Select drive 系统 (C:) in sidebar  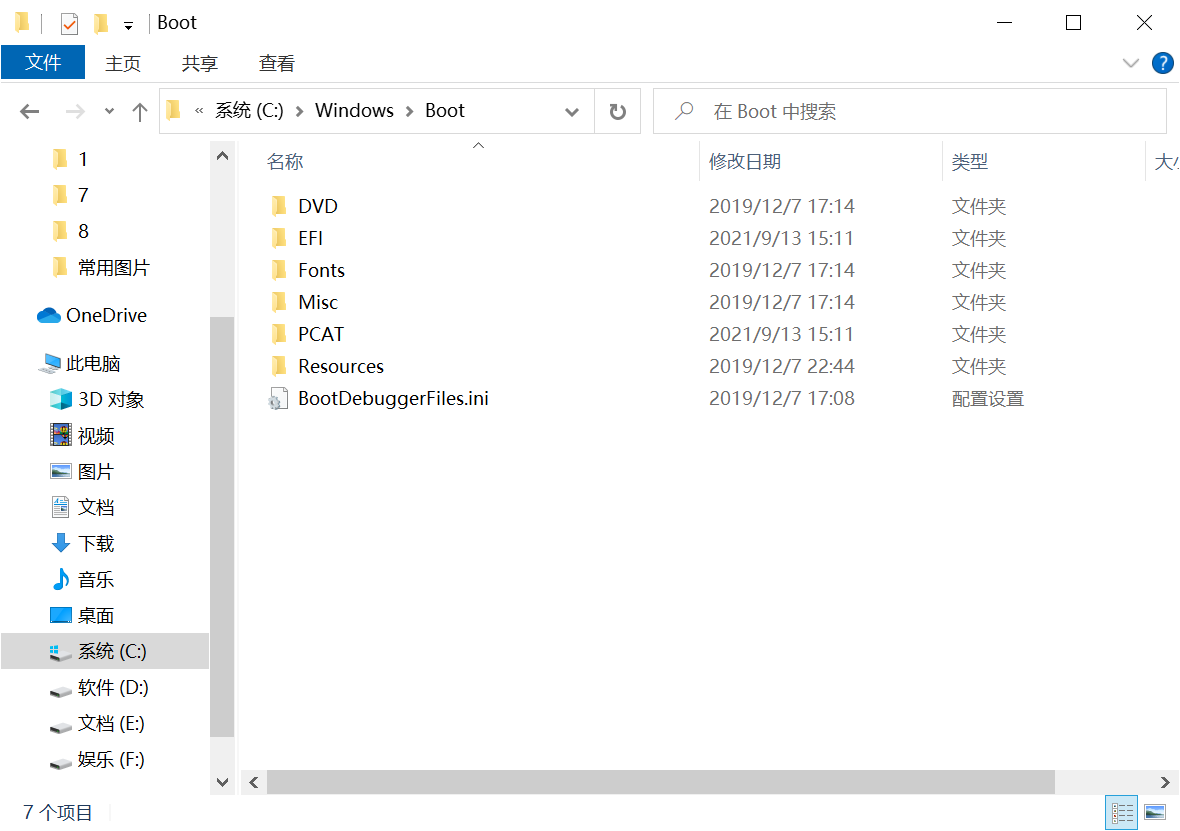tap(104, 651)
